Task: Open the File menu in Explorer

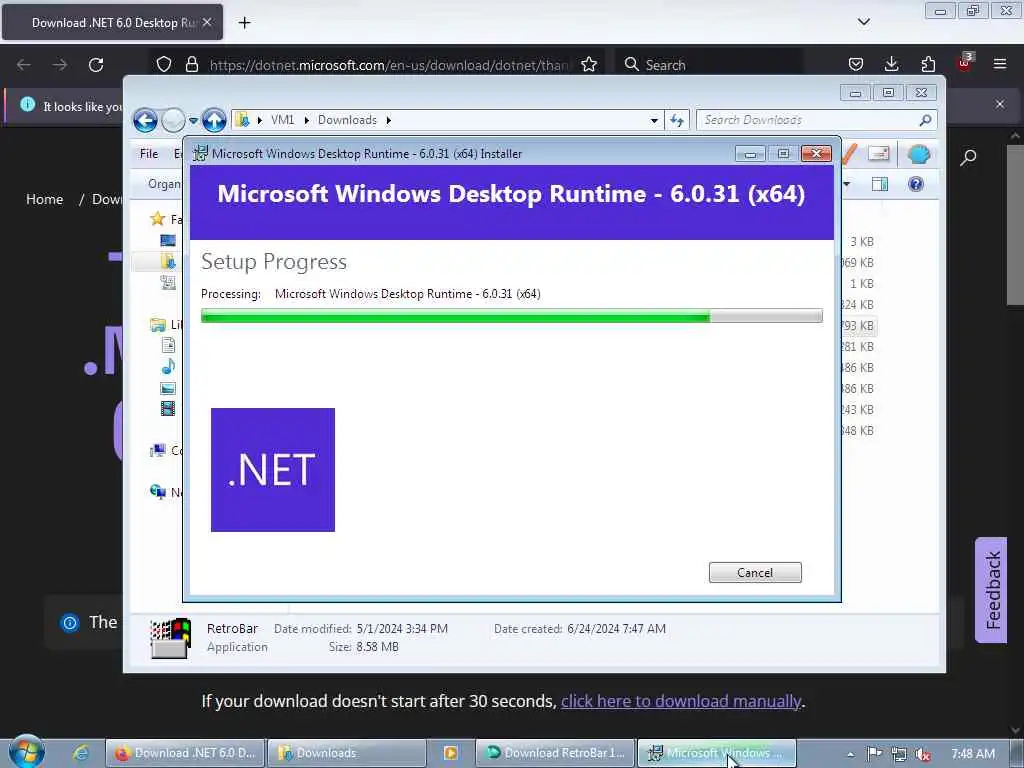Action: [149, 153]
